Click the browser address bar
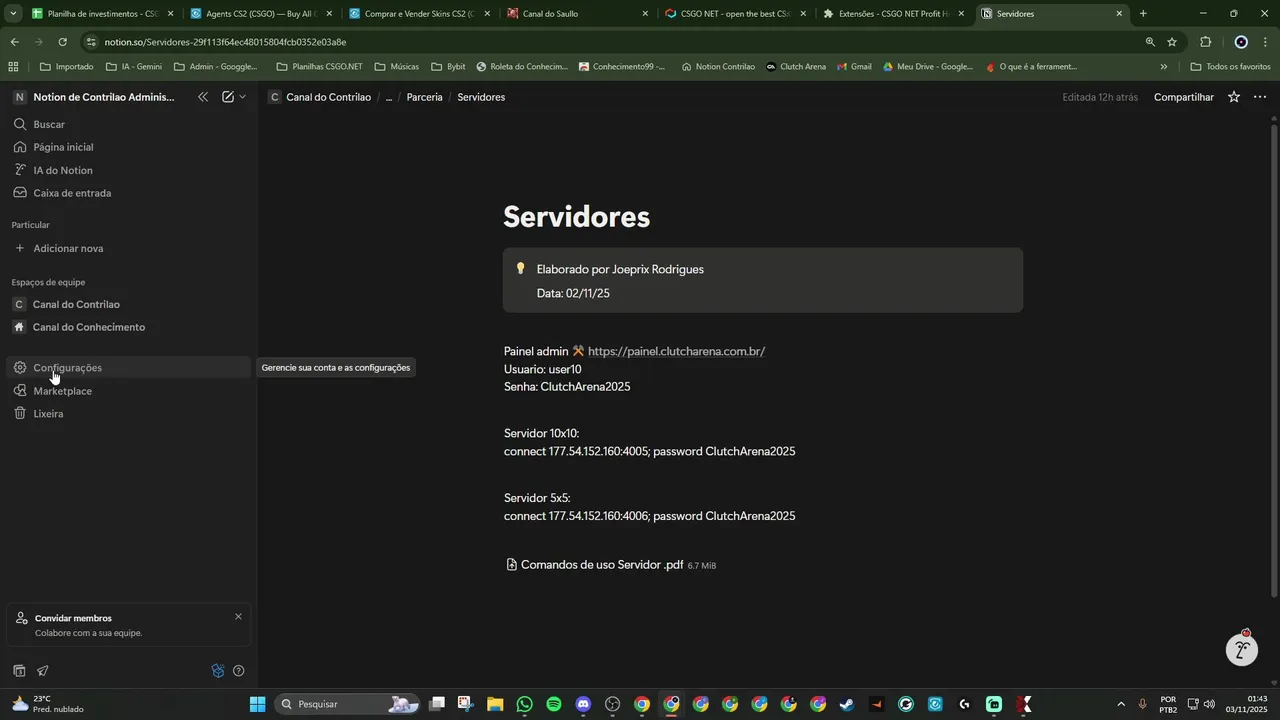 (620, 42)
